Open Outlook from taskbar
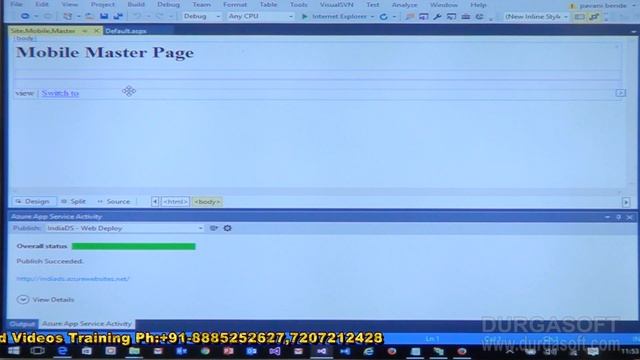This screenshot has height=360, width=640. [x=251, y=351]
